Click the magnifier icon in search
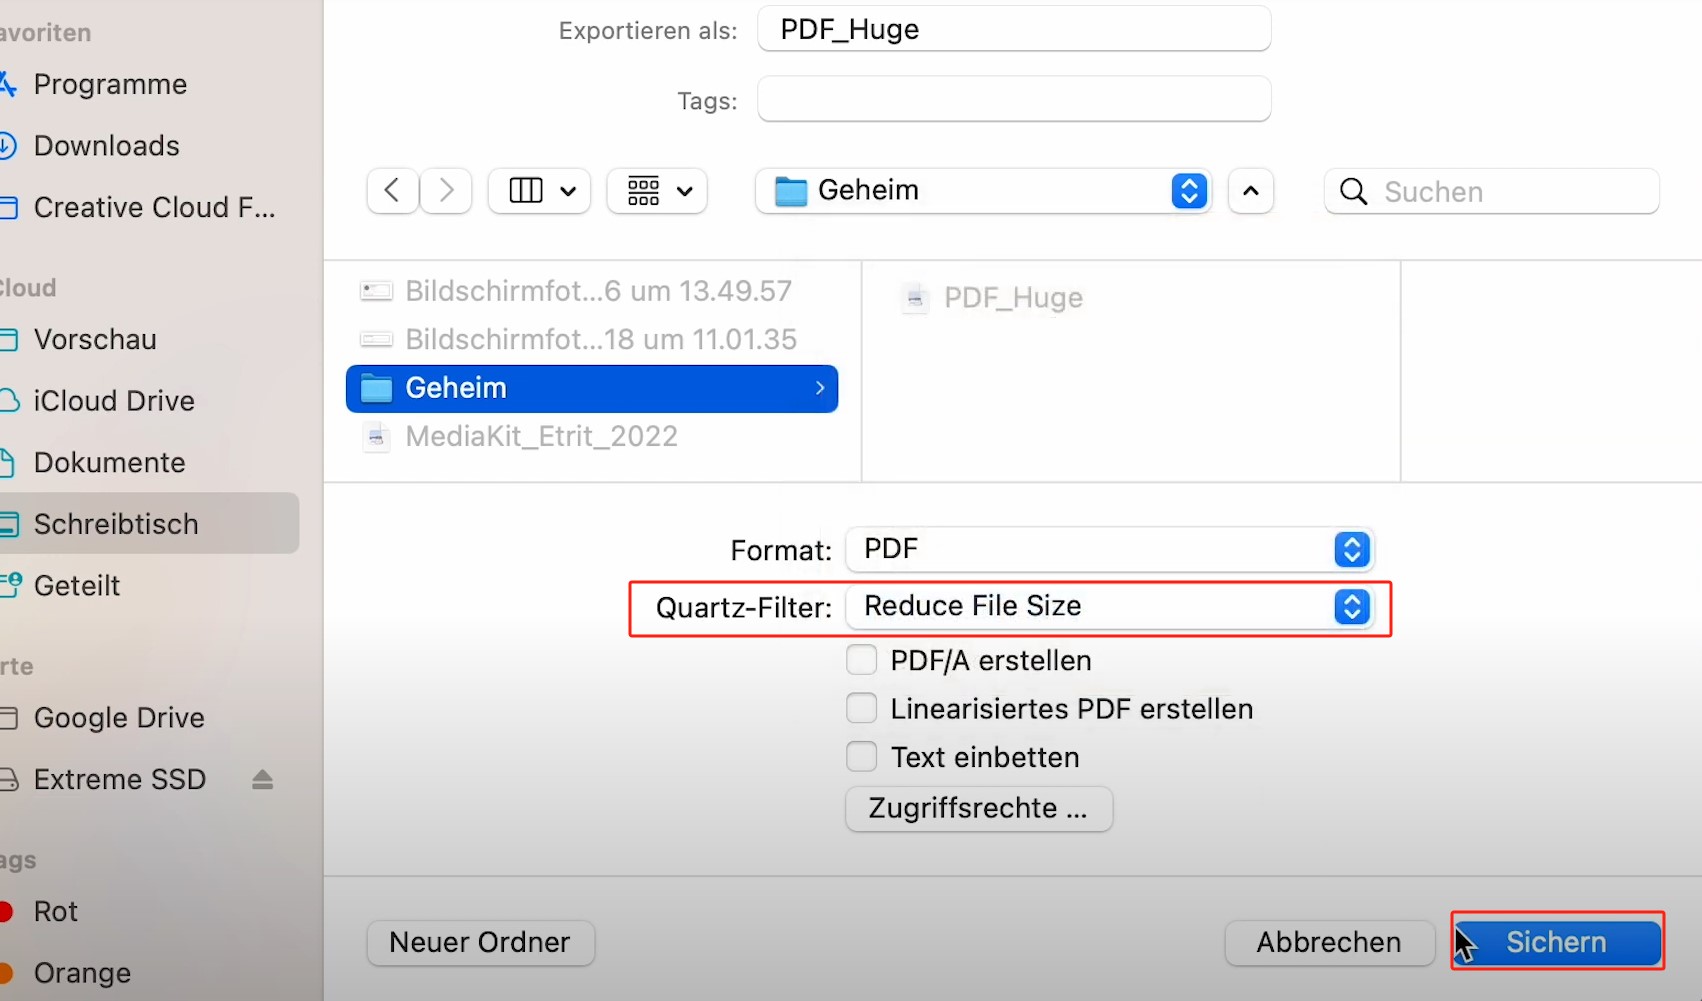Image resolution: width=1702 pixels, height=1001 pixels. click(1353, 192)
